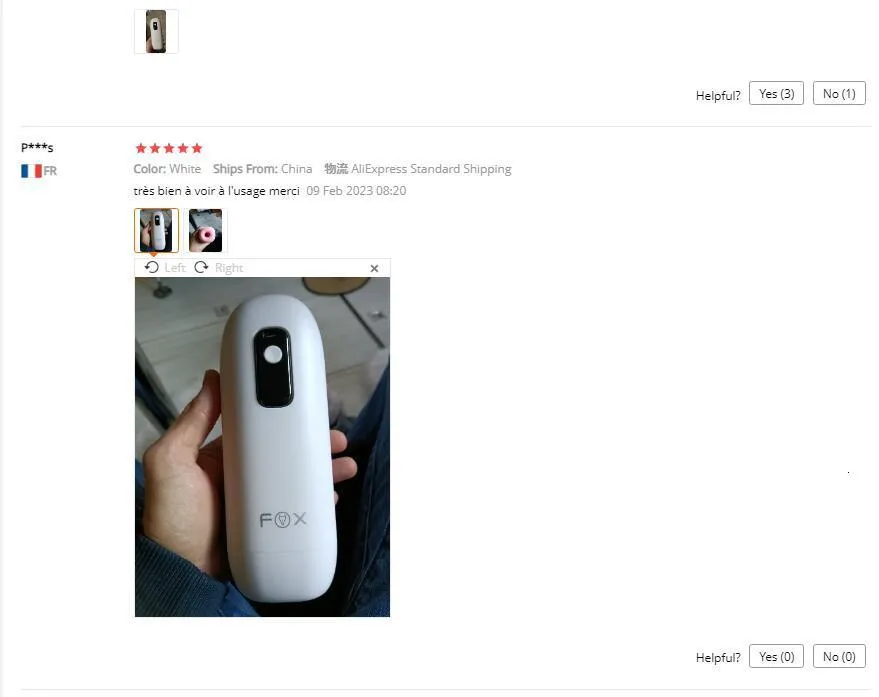Click Yes (3) helpful button
Viewport: 879px width, 697px height.
(x=776, y=94)
